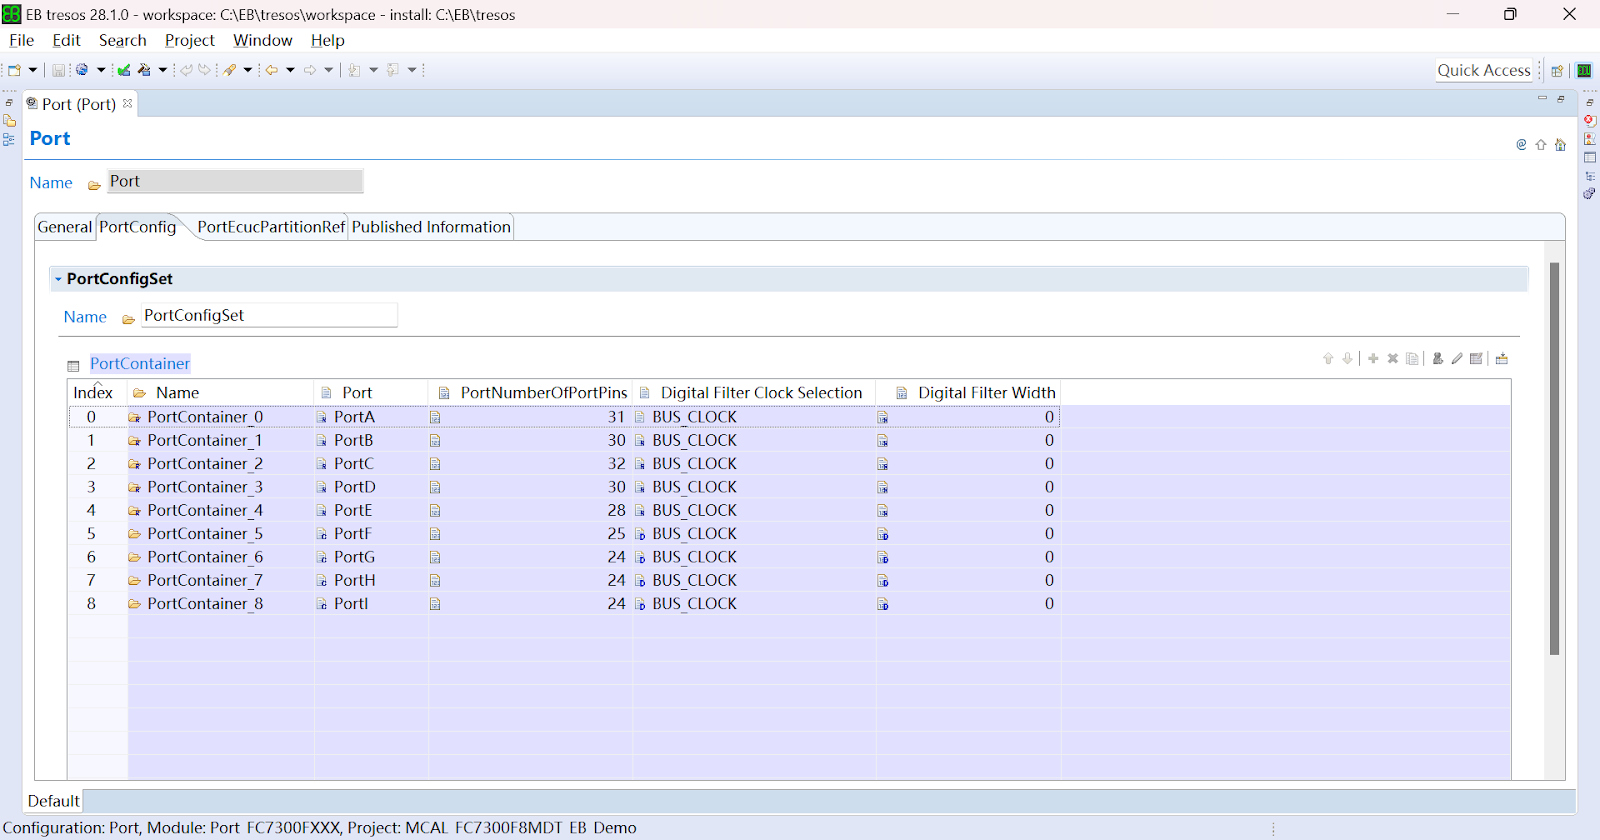Click the PortConfigSet name field
Image resolution: width=1600 pixels, height=840 pixels.
tap(269, 315)
